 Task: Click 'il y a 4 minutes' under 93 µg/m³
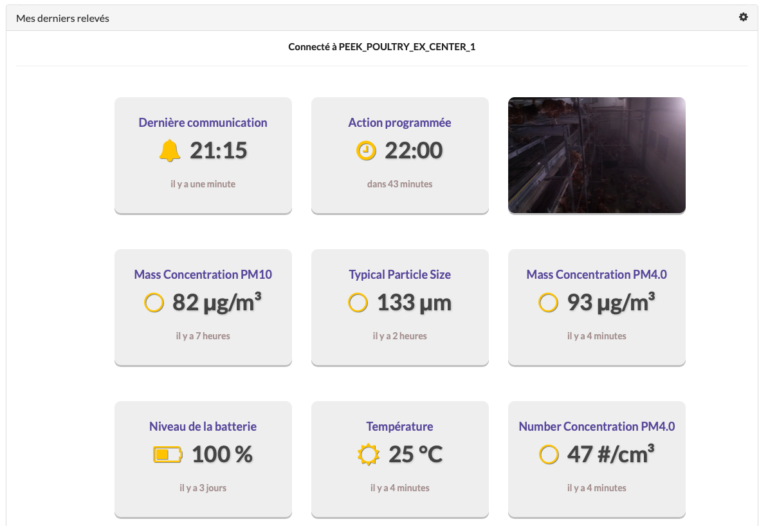pos(597,336)
